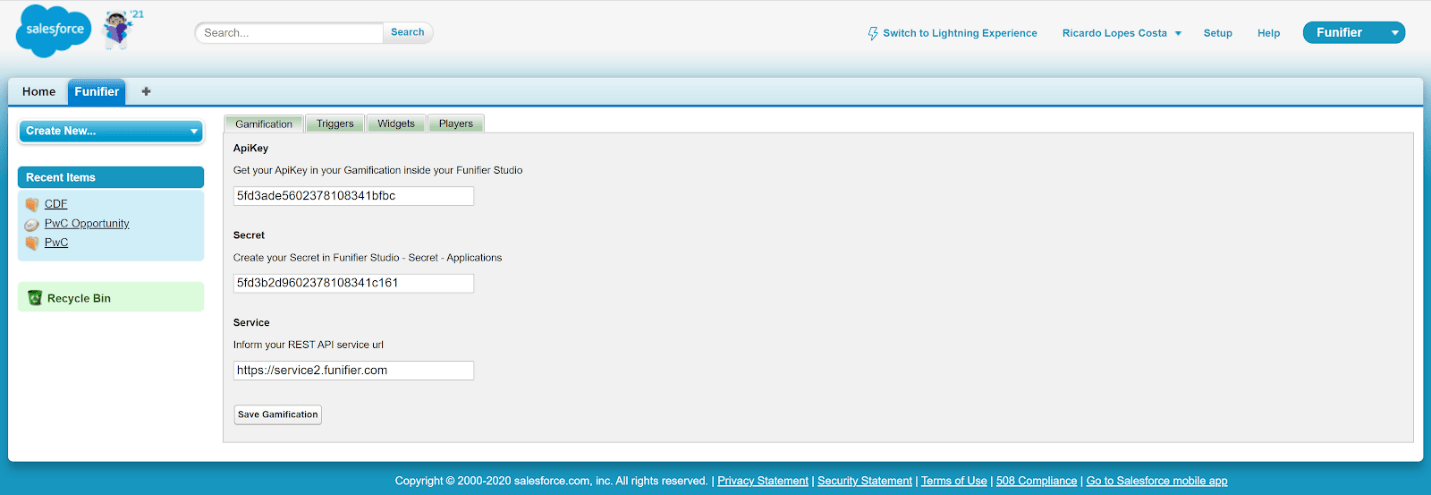
Task: Click the Search button
Action: 407,32
